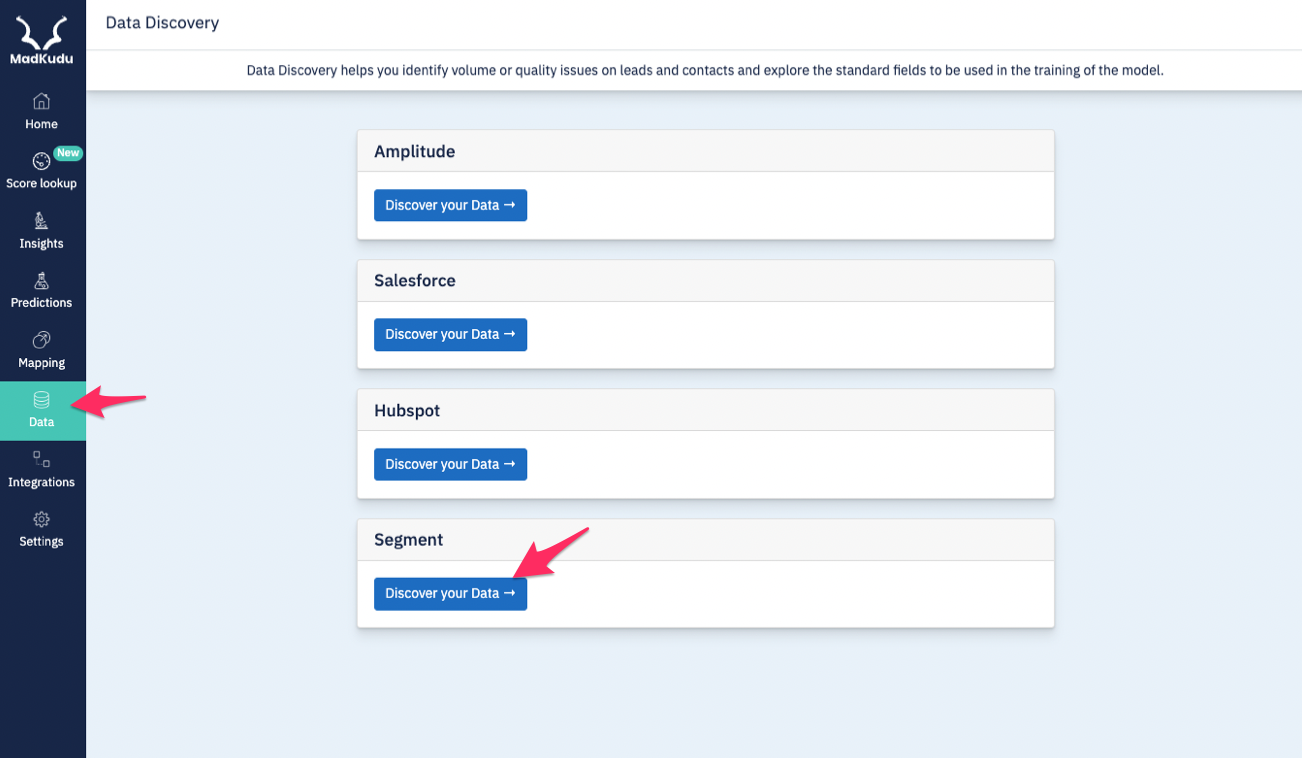This screenshot has height=758, width=1302.
Task: Open Integrations nodes icon
Action: [x=41, y=460]
